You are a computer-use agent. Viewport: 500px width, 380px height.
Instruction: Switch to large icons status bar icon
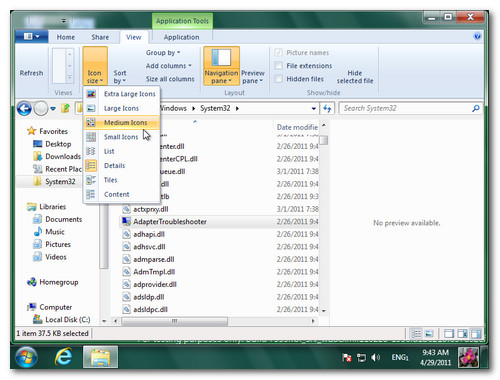click(429, 333)
